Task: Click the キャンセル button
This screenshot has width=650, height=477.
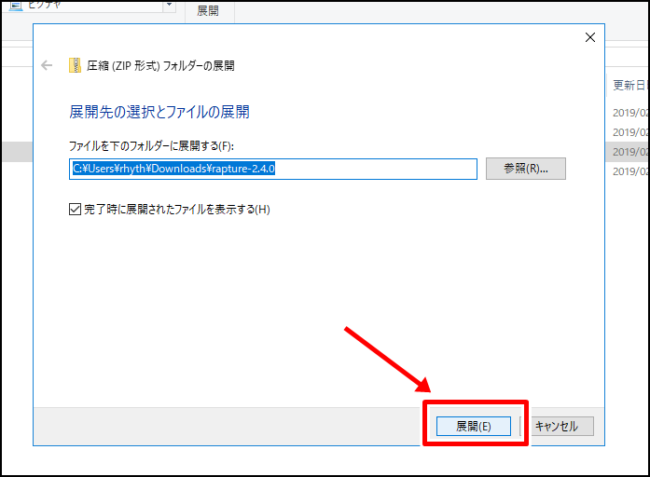Action: [557, 426]
